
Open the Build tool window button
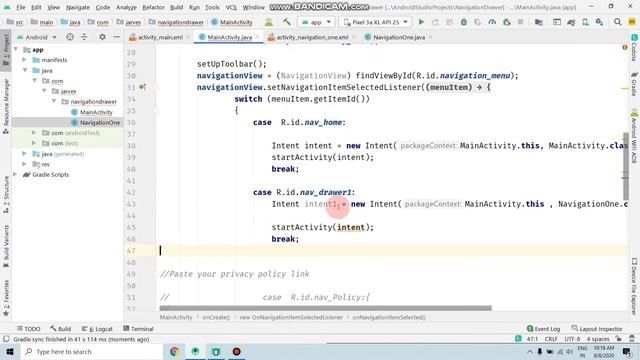[x=61, y=329]
